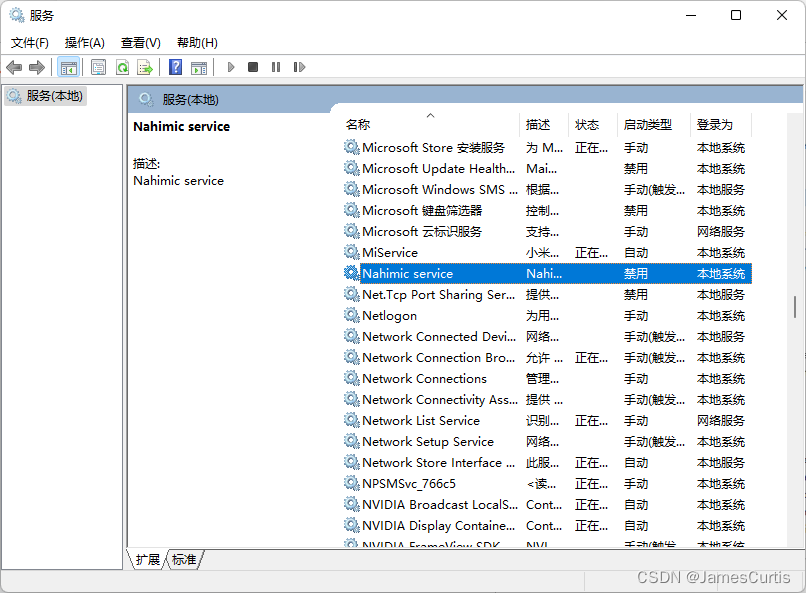Select the Network Connected Devi... service row
The image size is (806, 593).
coord(547,337)
